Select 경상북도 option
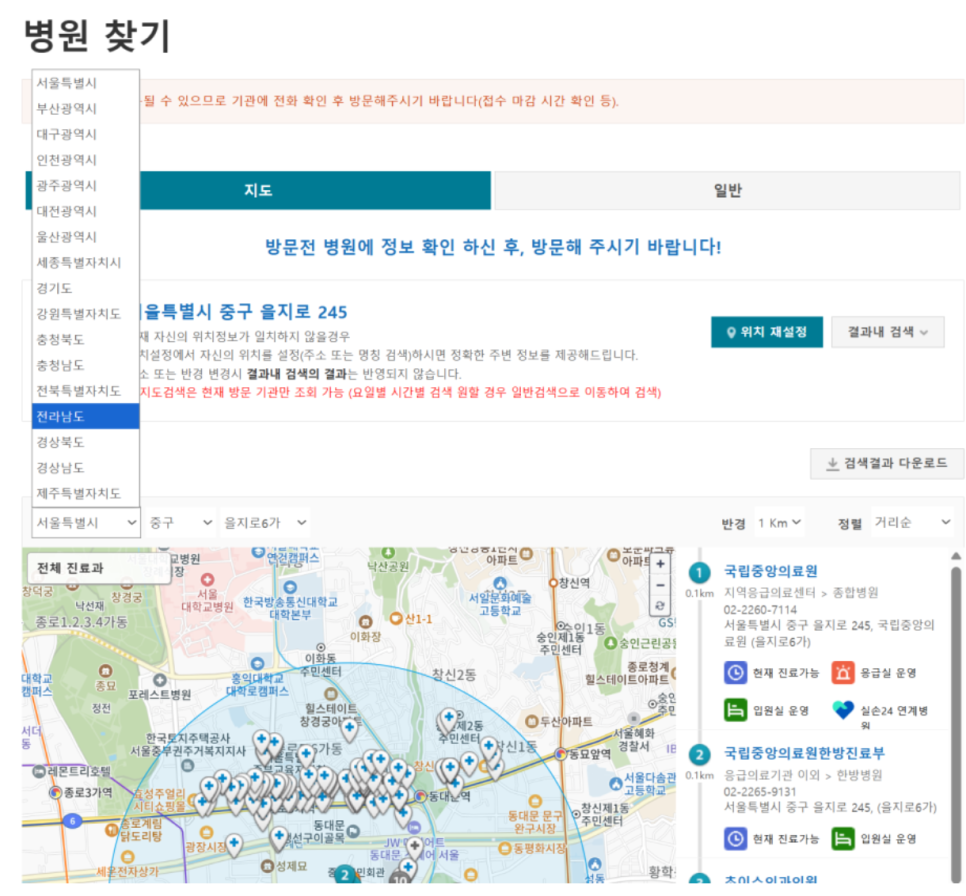This screenshot has height=896, width=966. (86, 442)
